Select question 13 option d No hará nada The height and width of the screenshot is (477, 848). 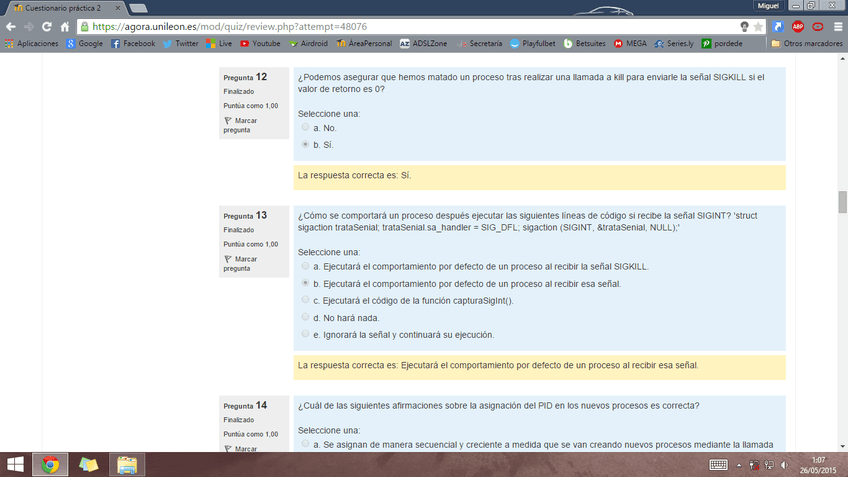tap(306, 317)
